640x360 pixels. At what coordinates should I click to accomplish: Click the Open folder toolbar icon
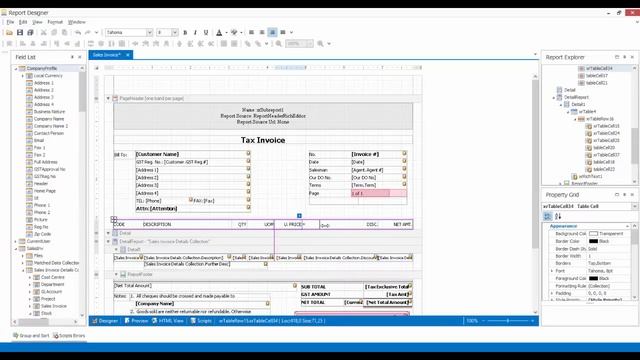tap(9, 32)
